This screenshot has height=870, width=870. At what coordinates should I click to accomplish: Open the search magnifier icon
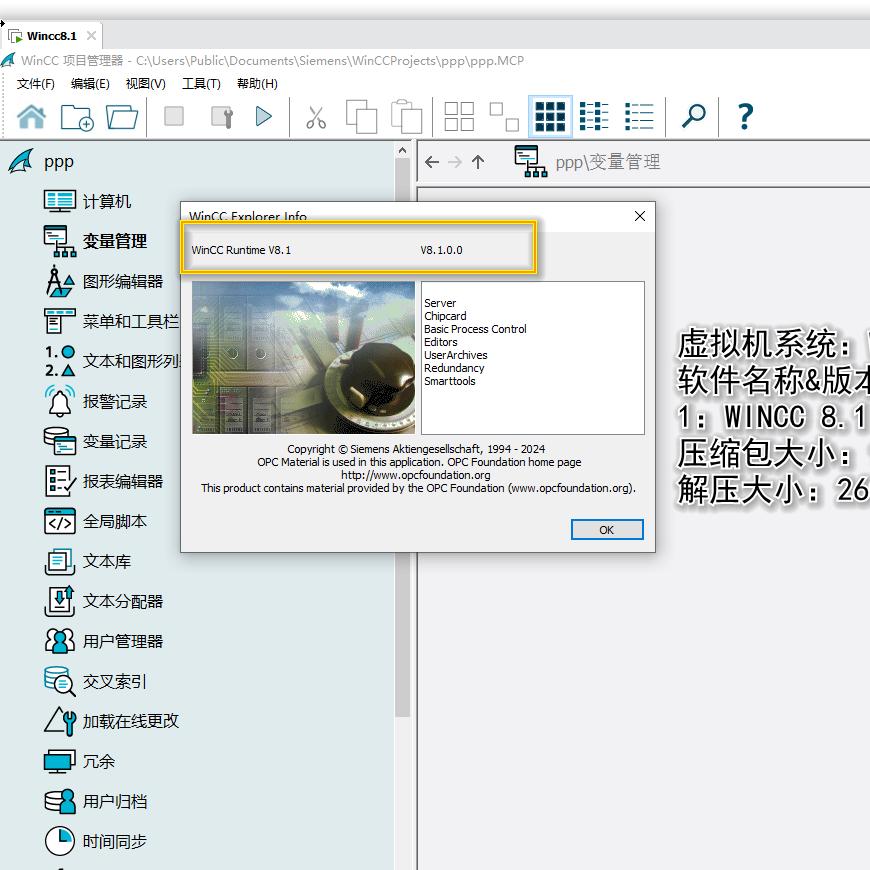point(693,116)
